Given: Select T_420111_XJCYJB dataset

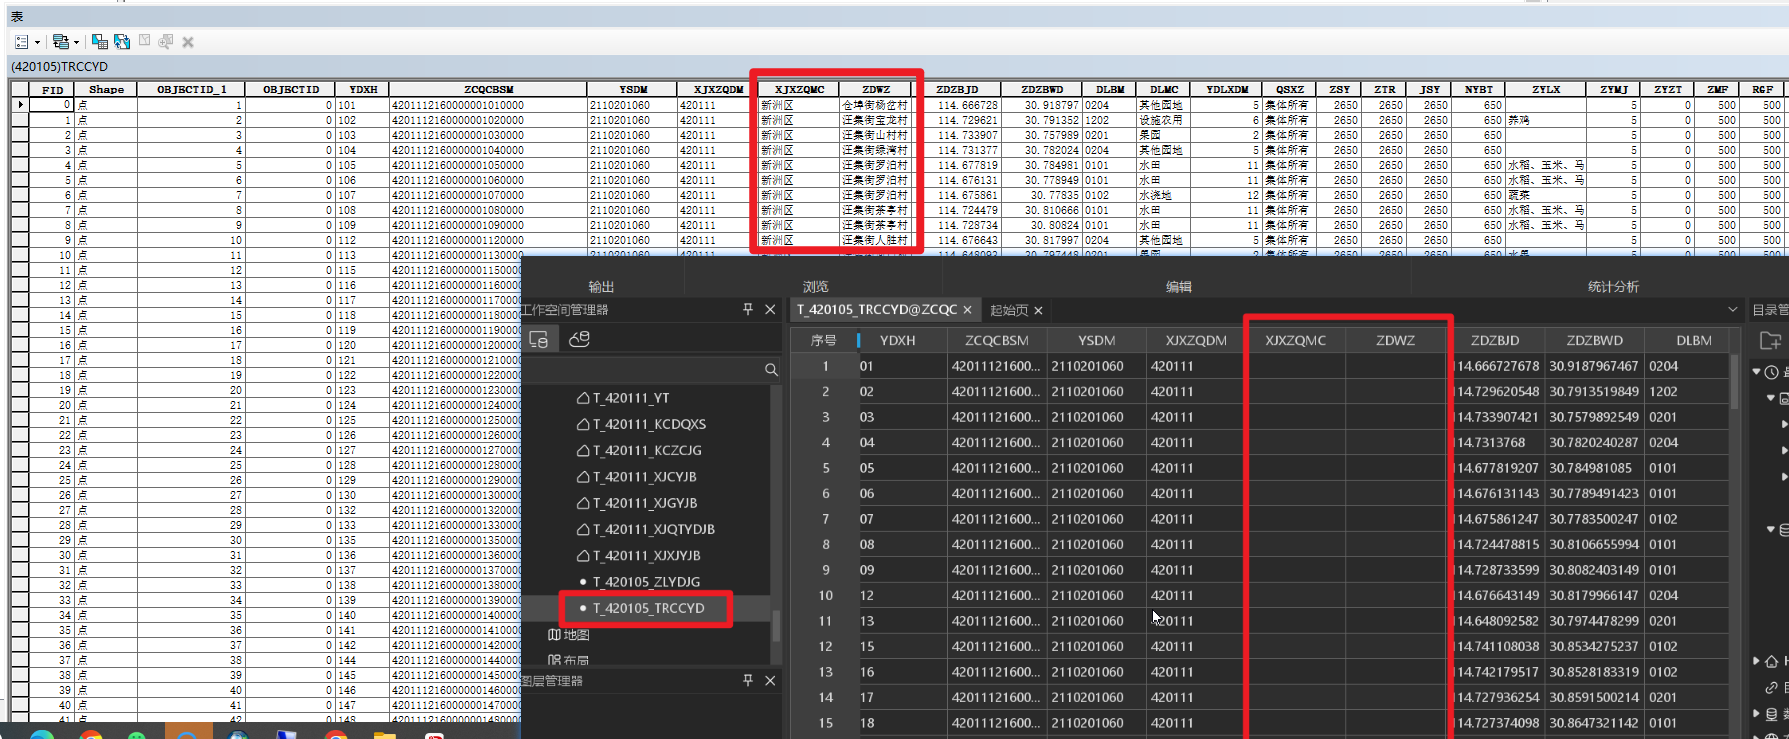Looking at the screenshot, I should pos(644,477).
